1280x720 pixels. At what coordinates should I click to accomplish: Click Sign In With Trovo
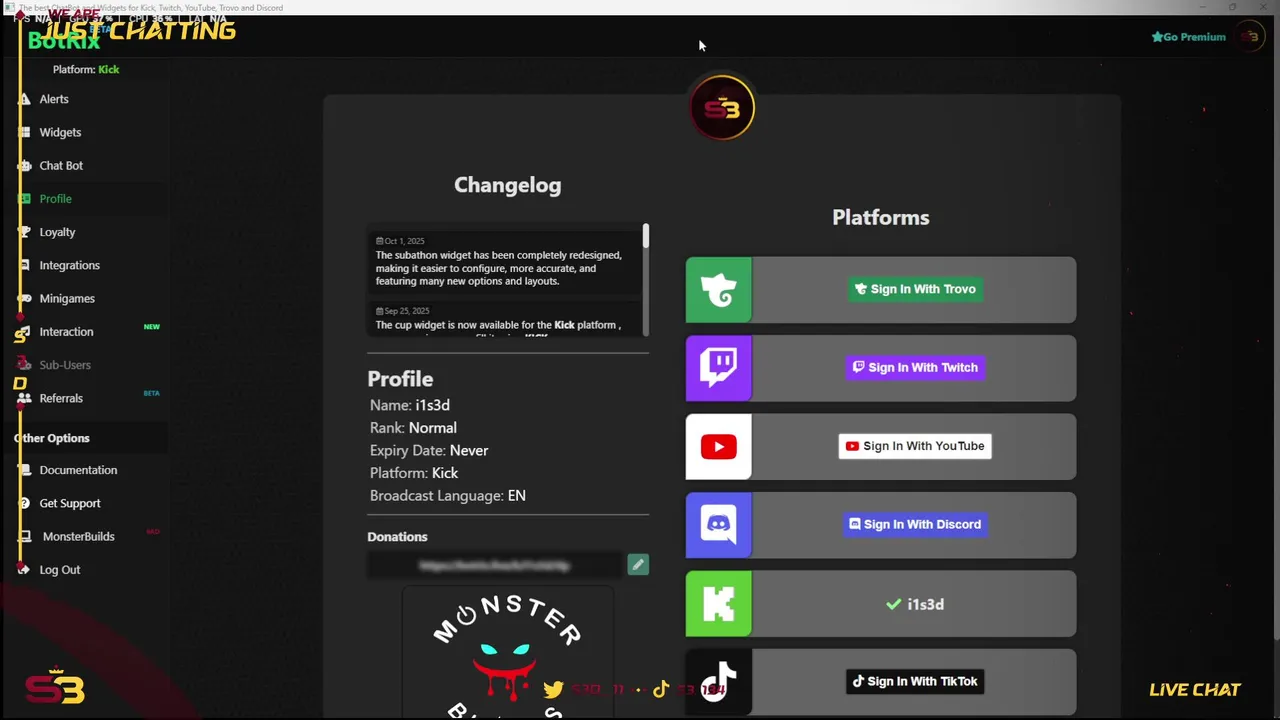coord(914,289)
